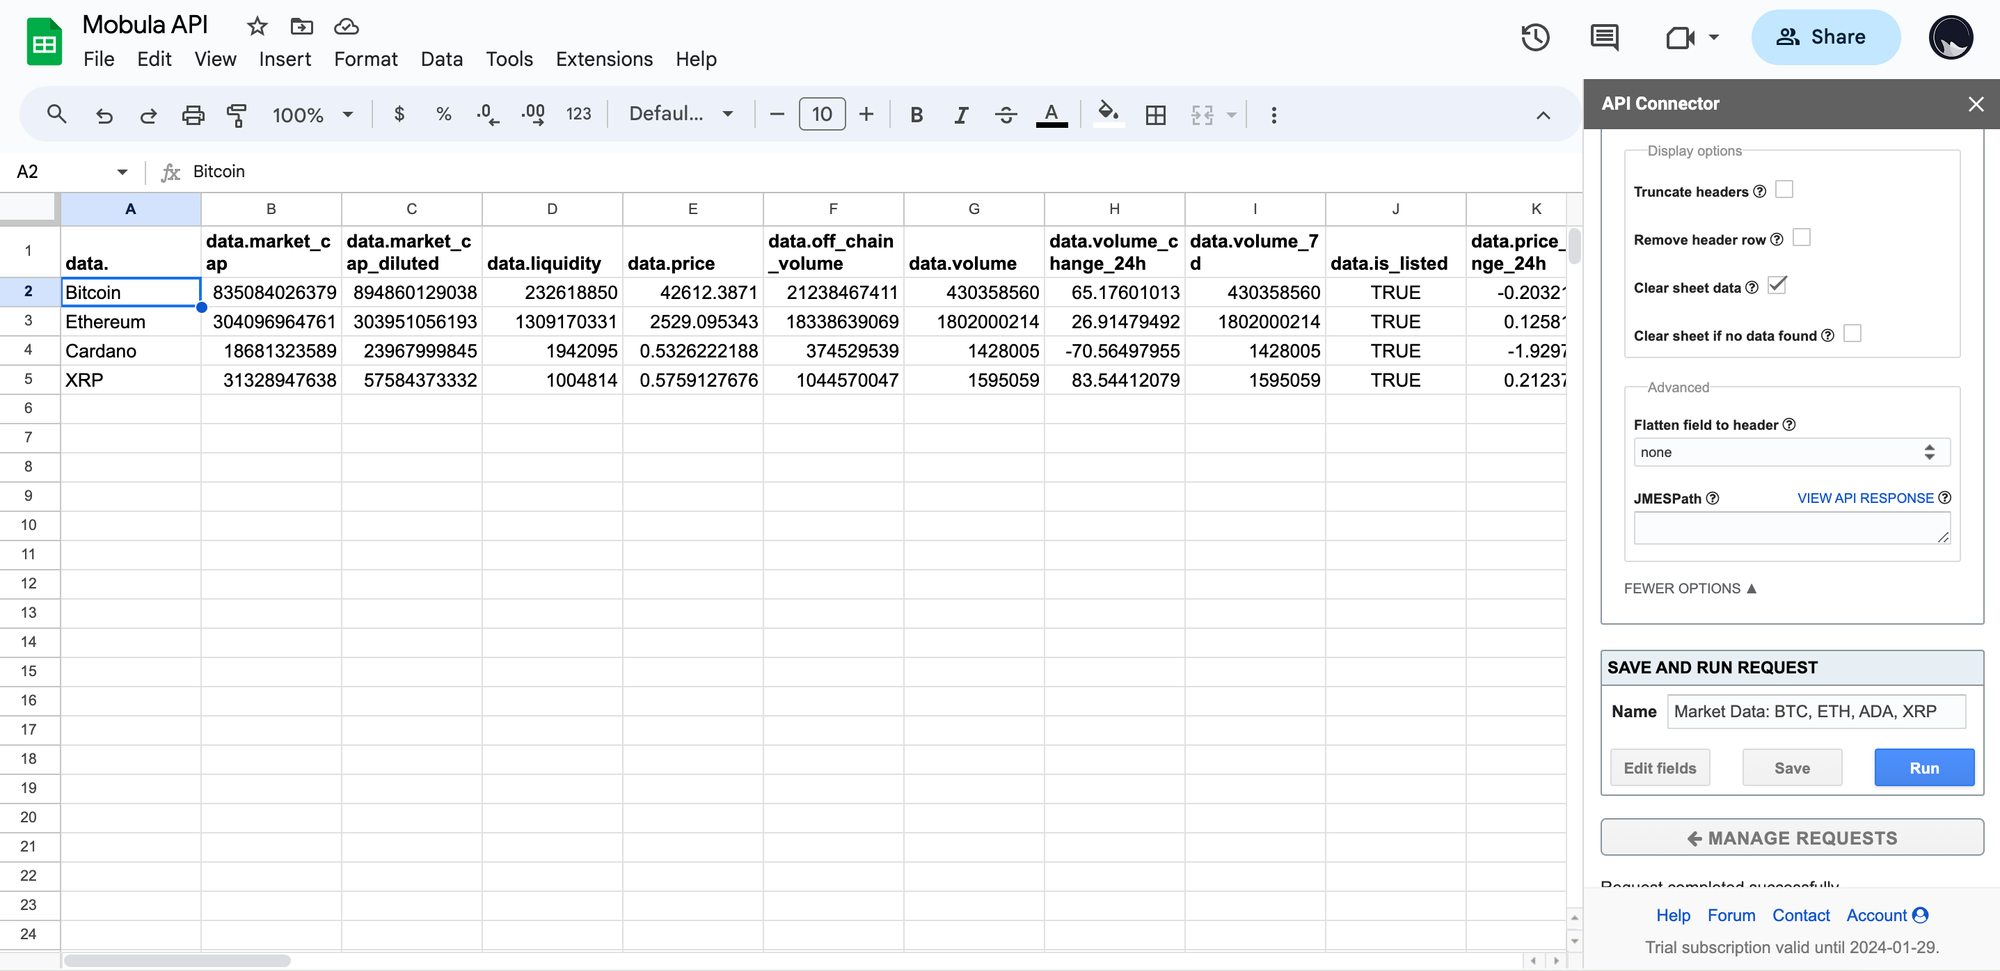
Task: Click the font size box
Action: tap(822, 114)
